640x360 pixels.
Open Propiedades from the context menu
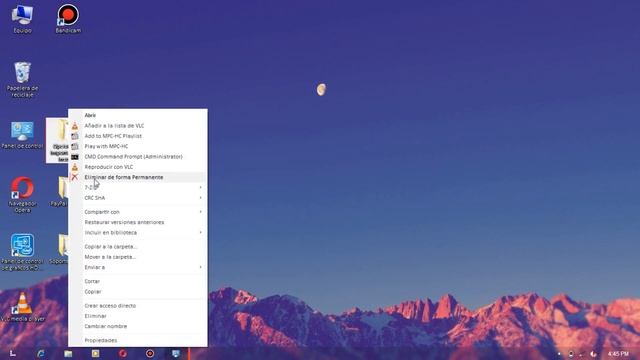(138, 340)
